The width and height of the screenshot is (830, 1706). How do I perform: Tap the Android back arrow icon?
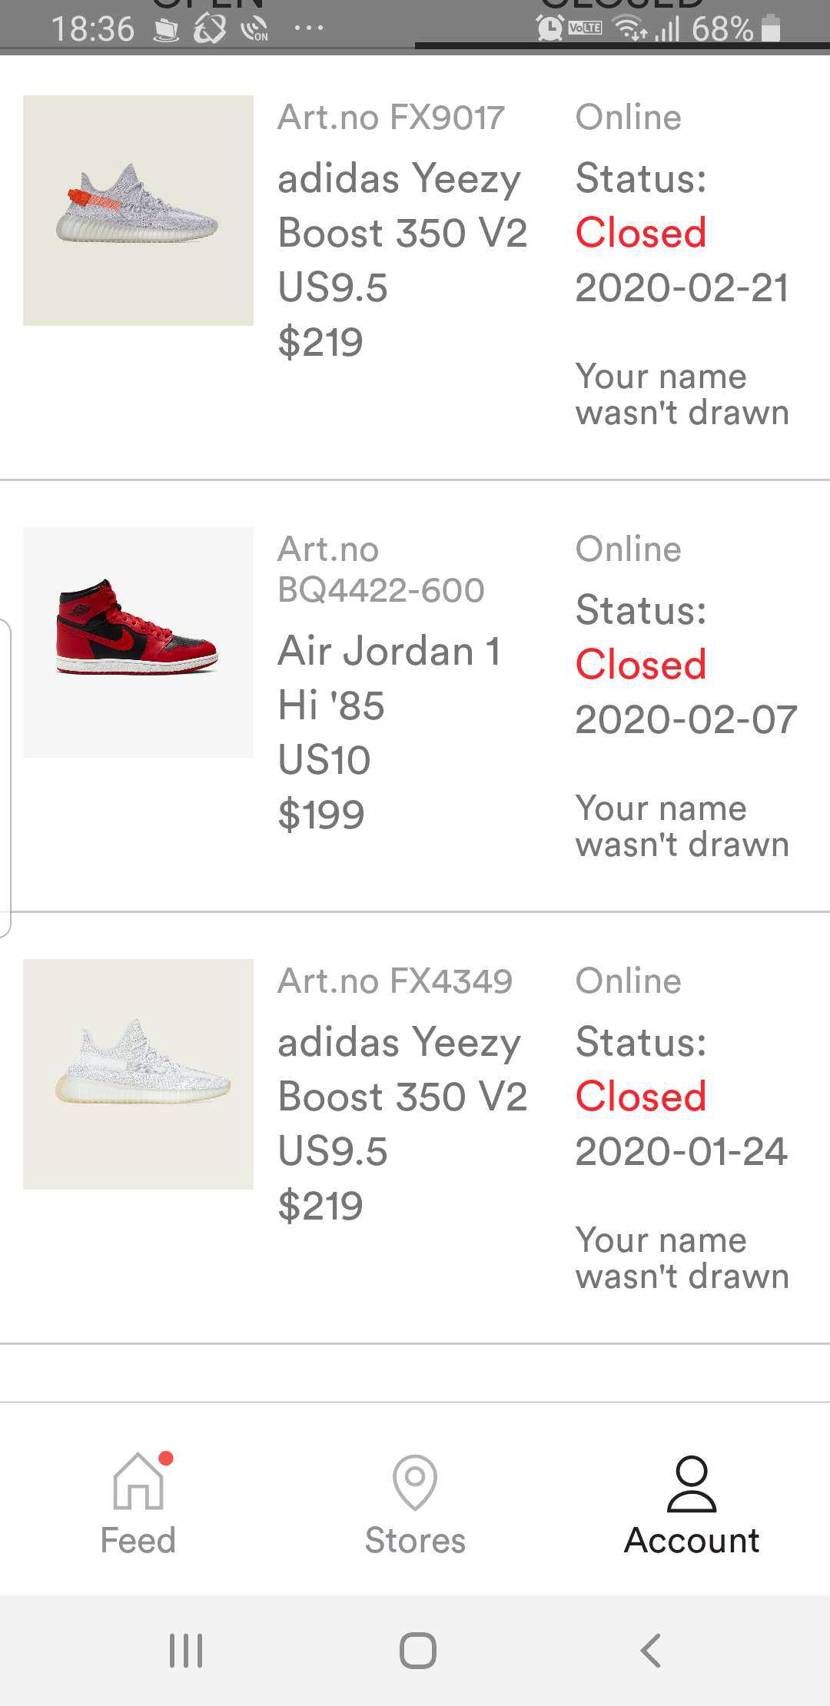[x=651, y=1650]
